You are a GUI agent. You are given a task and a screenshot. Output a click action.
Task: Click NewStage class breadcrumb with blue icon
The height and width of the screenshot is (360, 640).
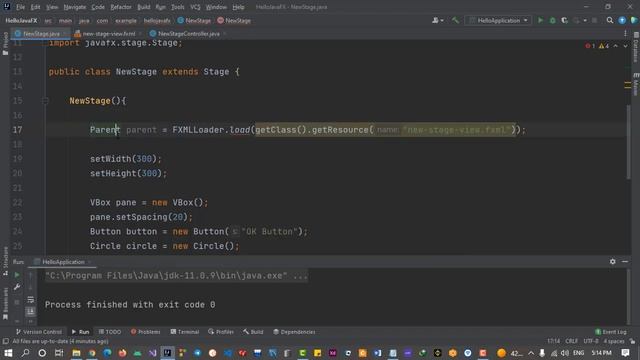[194, 20]
